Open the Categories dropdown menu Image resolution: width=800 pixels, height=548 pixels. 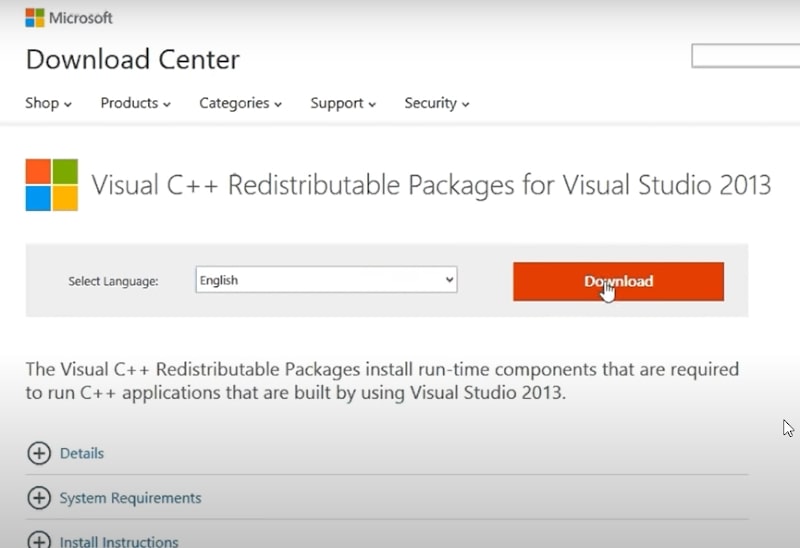click(x=240, y=103)
